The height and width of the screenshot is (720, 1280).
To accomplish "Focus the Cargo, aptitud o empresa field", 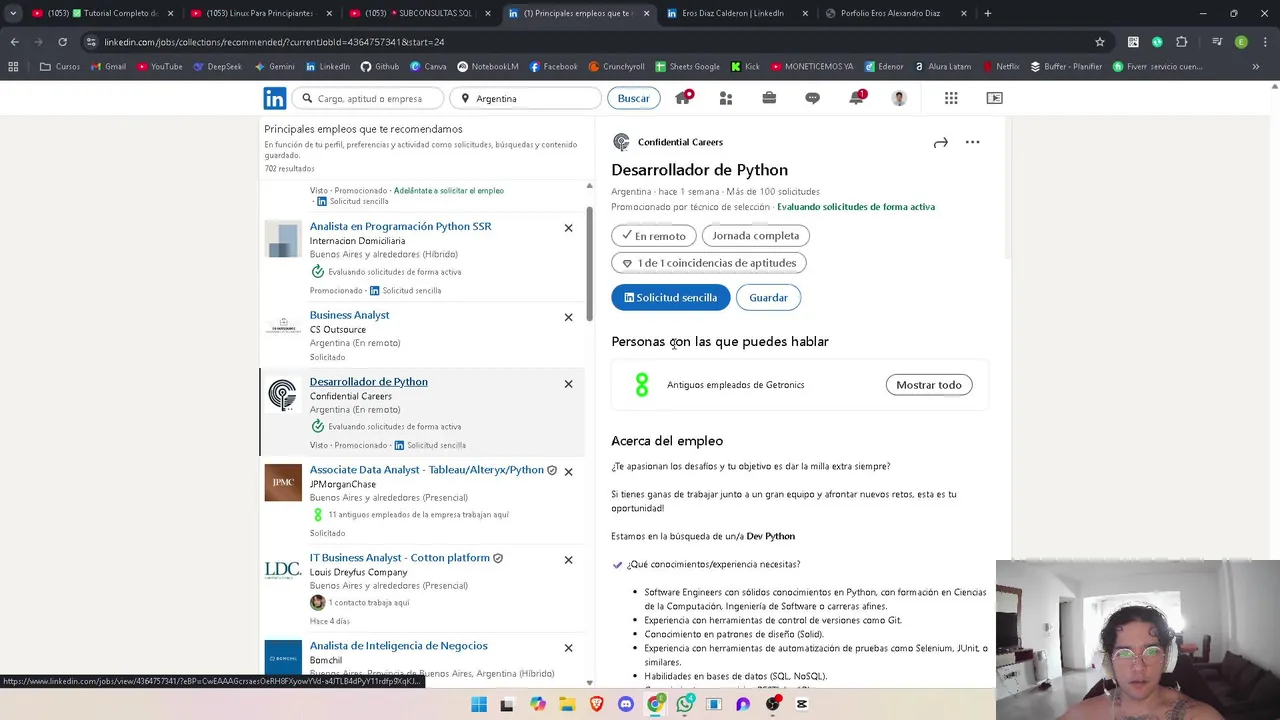I will [x=369, y=98].
